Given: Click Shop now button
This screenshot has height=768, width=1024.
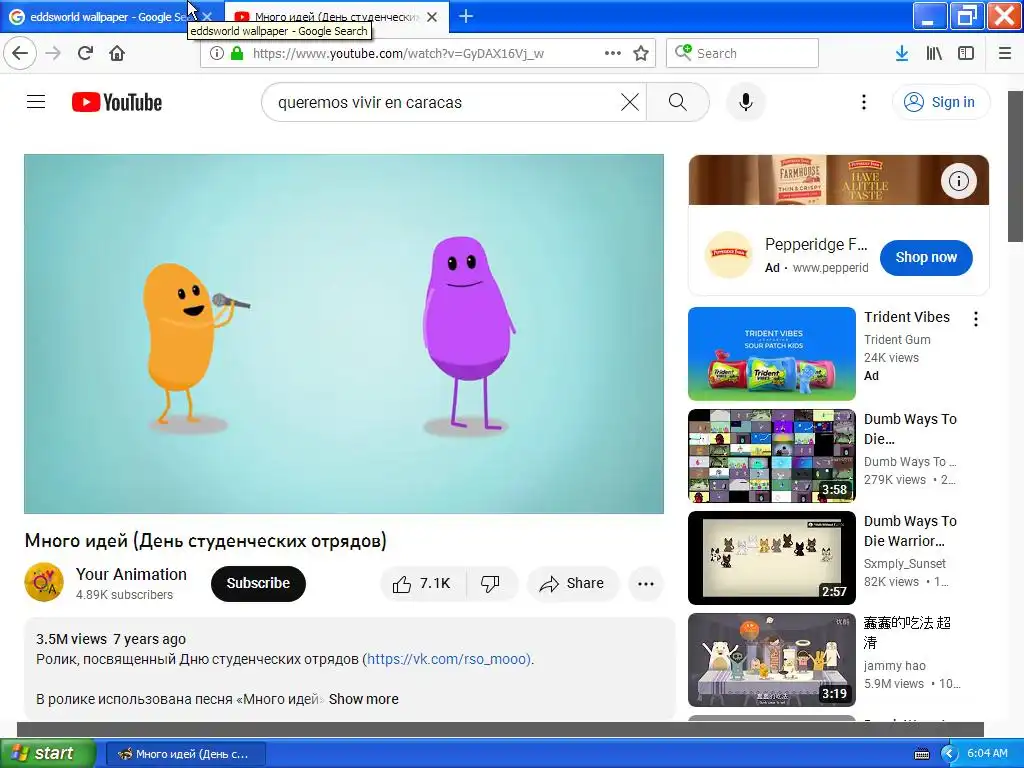Looking at the screenshot, I should click(x=926, y=257).
